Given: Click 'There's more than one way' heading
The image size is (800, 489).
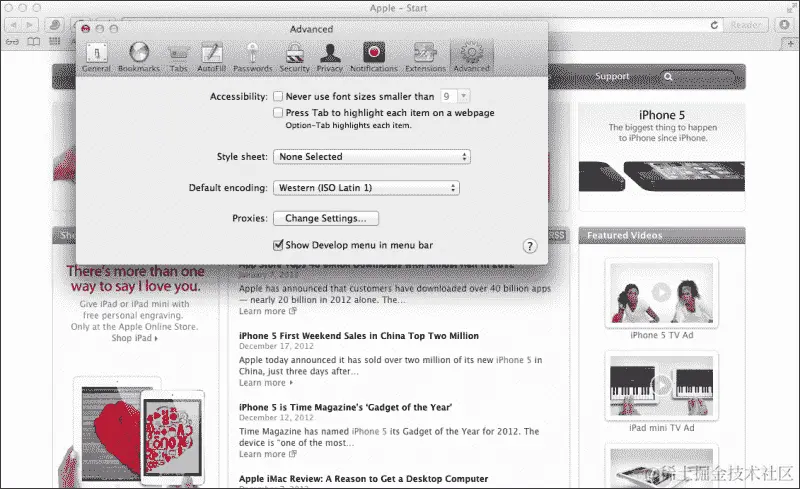Looking at the screenshot, I should (x=135, y=279).
